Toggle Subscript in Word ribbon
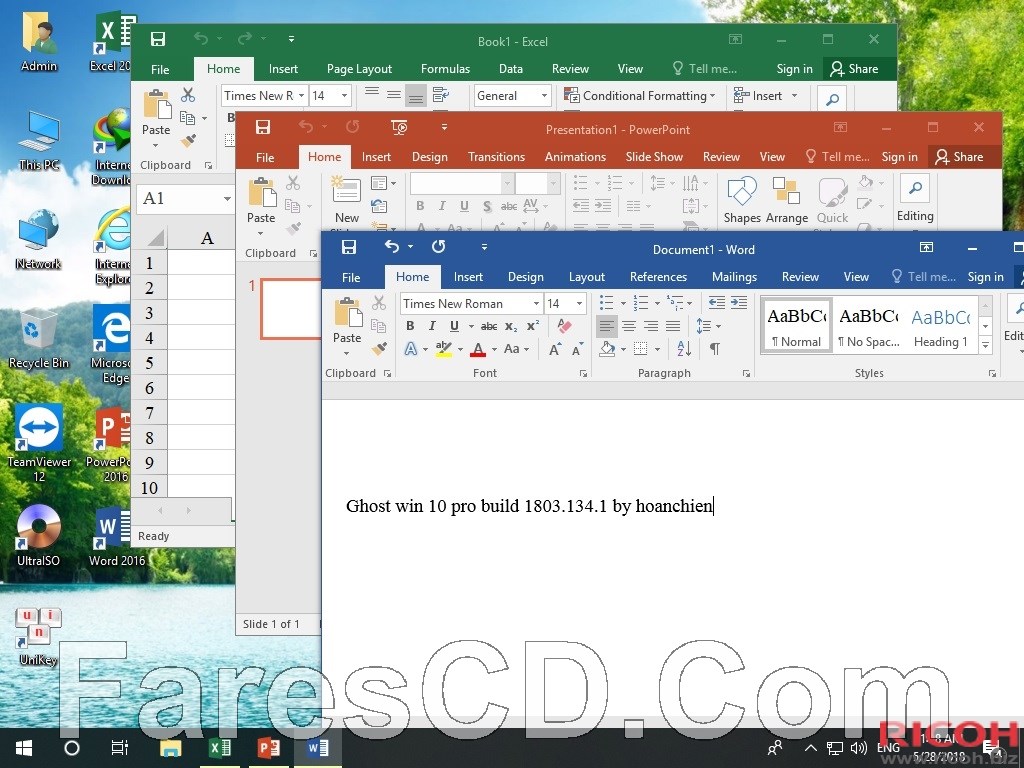Image resolution: width=1024 pixels, height=768 pixels. coord(511,326)
